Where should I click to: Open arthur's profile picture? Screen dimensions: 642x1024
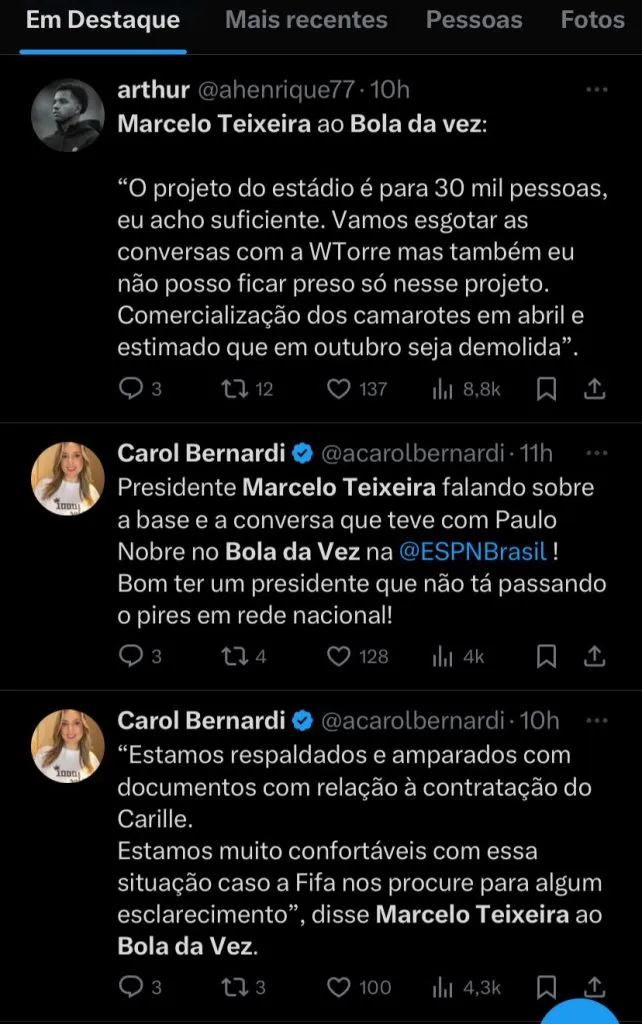coord(67,115)
